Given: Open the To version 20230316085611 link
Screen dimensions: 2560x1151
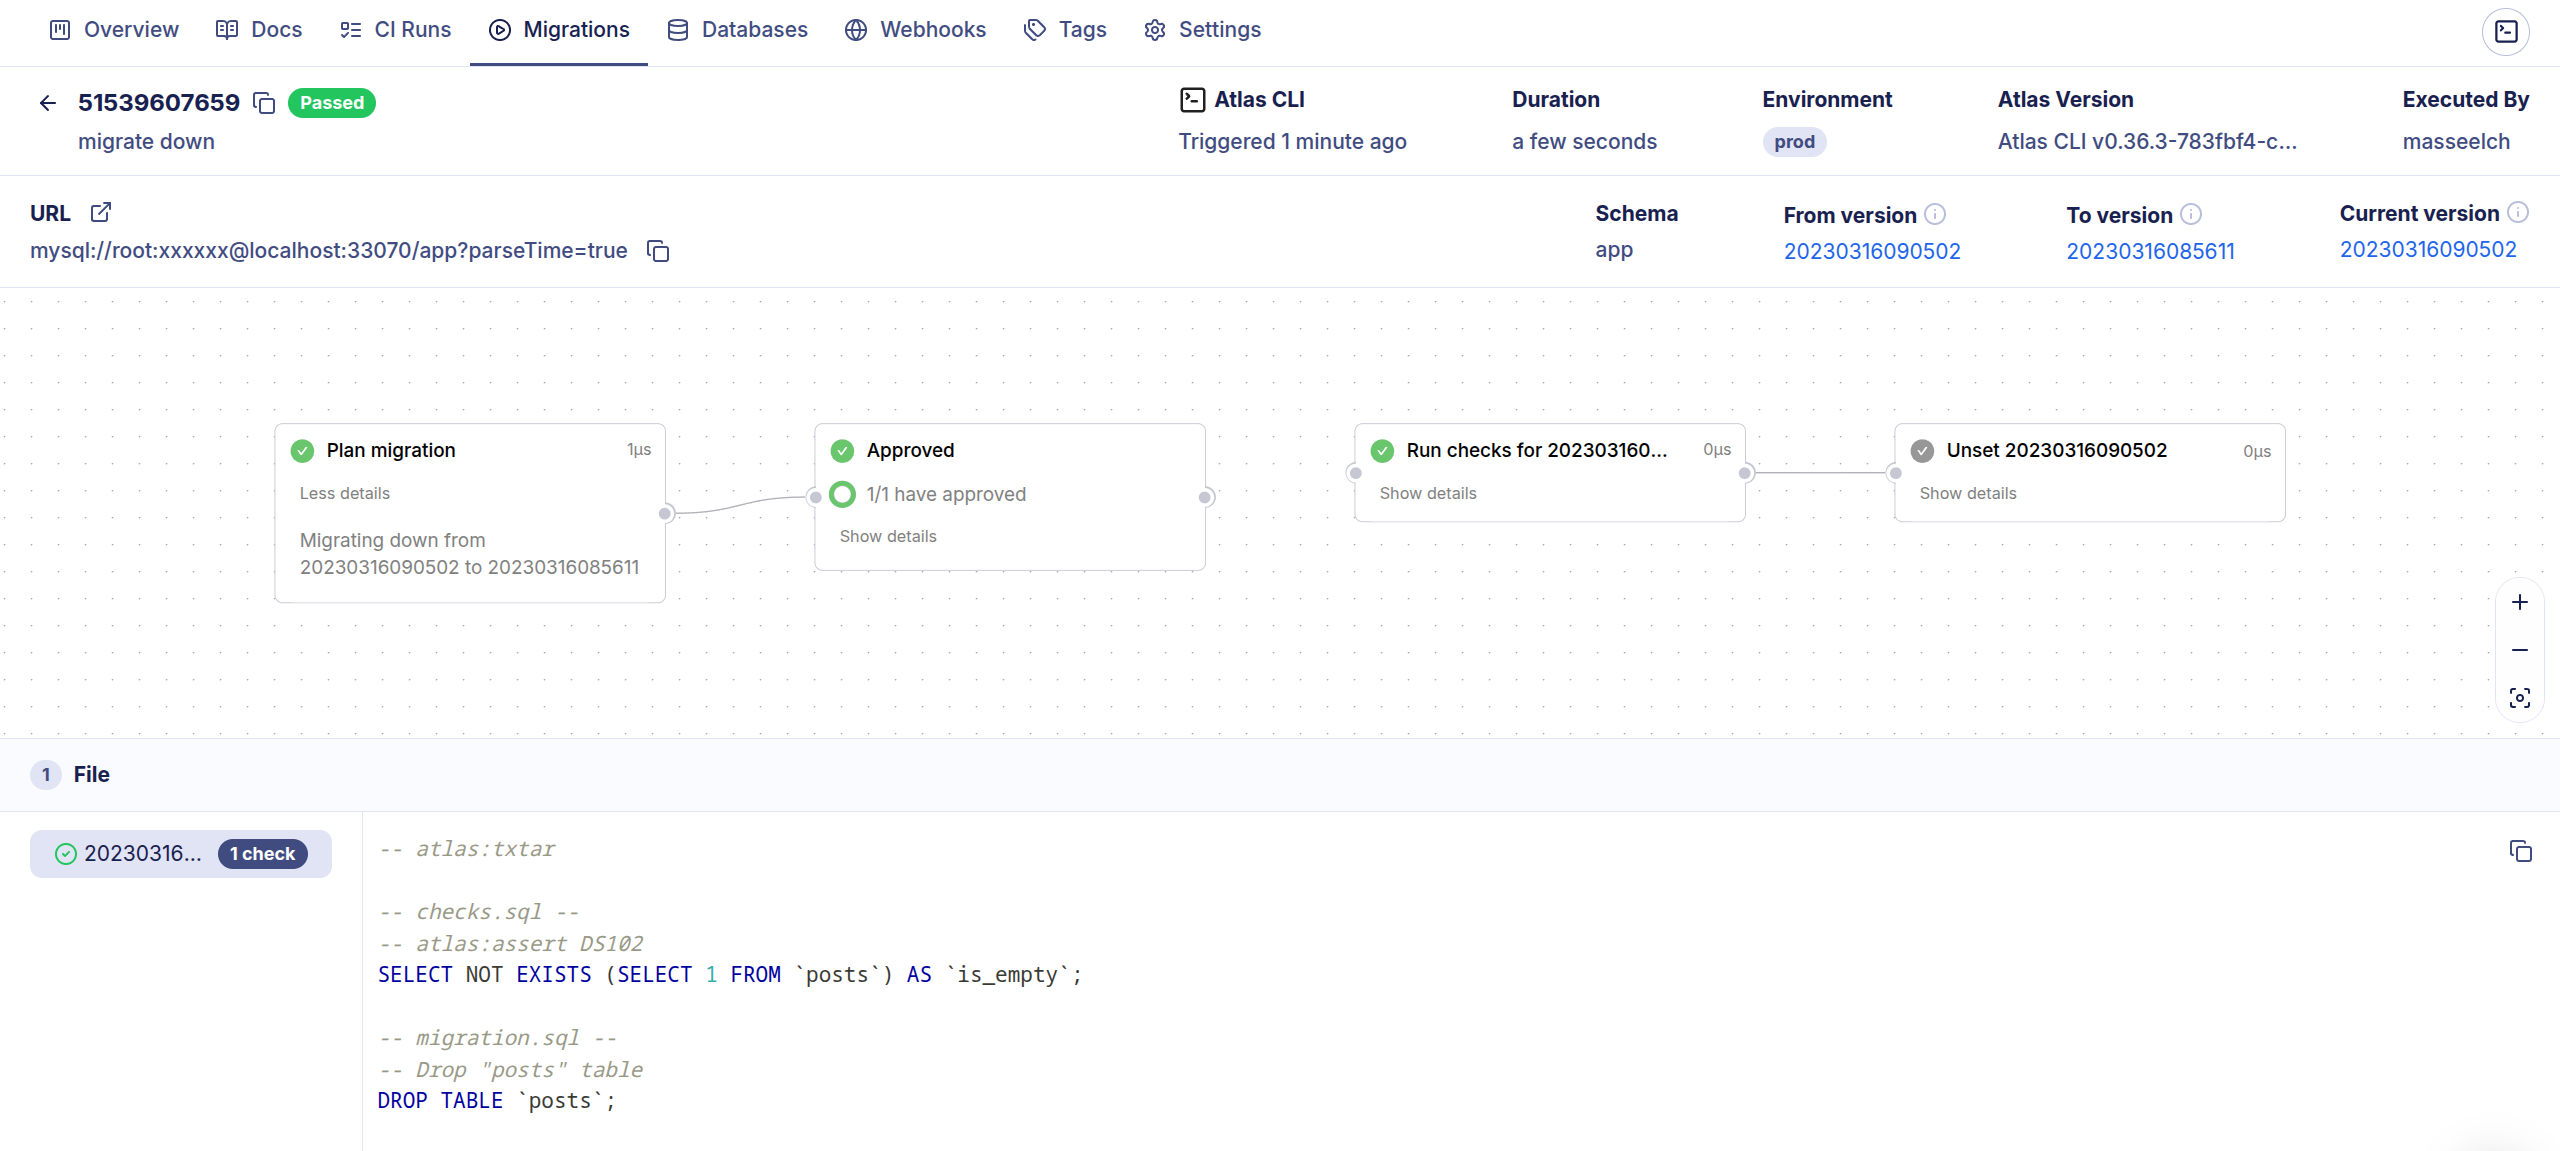Looking at the screenshot, I should tap(2150, 251).
